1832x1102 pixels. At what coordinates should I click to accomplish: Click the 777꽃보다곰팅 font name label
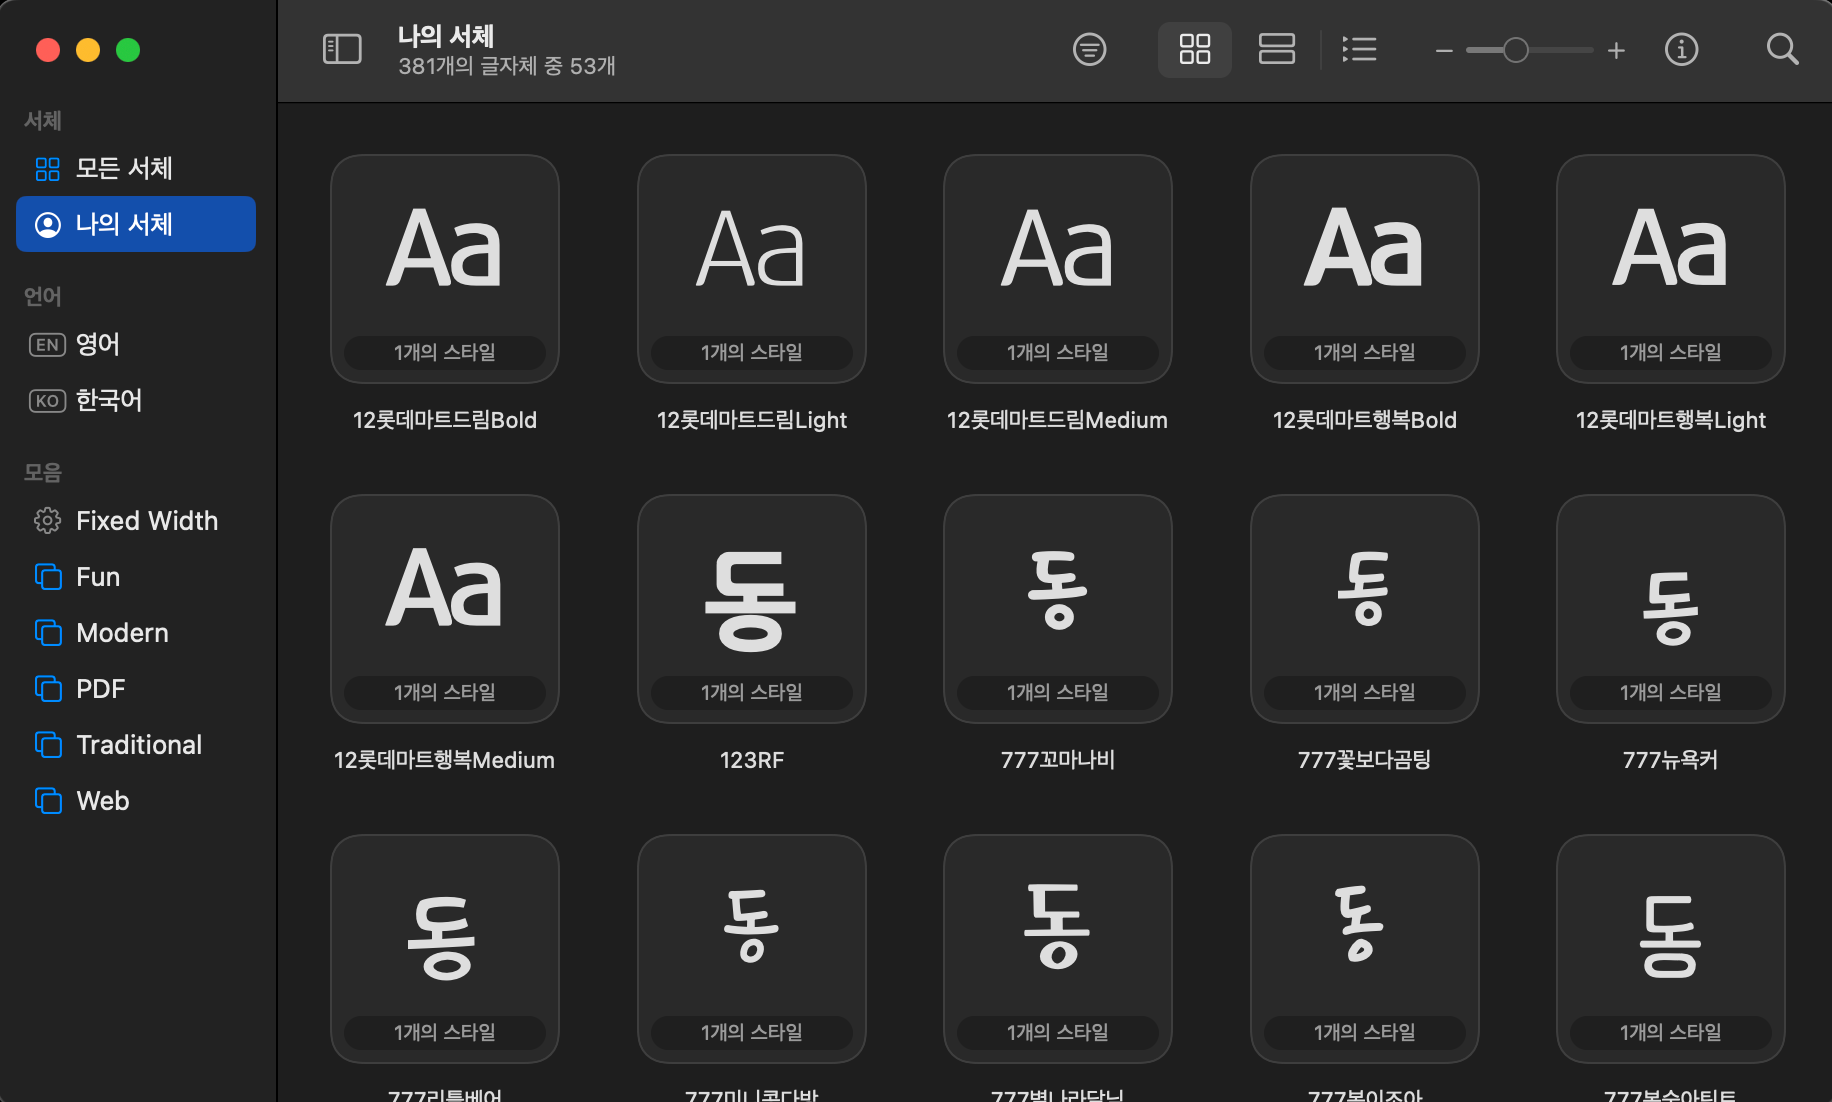(x=1365, y=760)
